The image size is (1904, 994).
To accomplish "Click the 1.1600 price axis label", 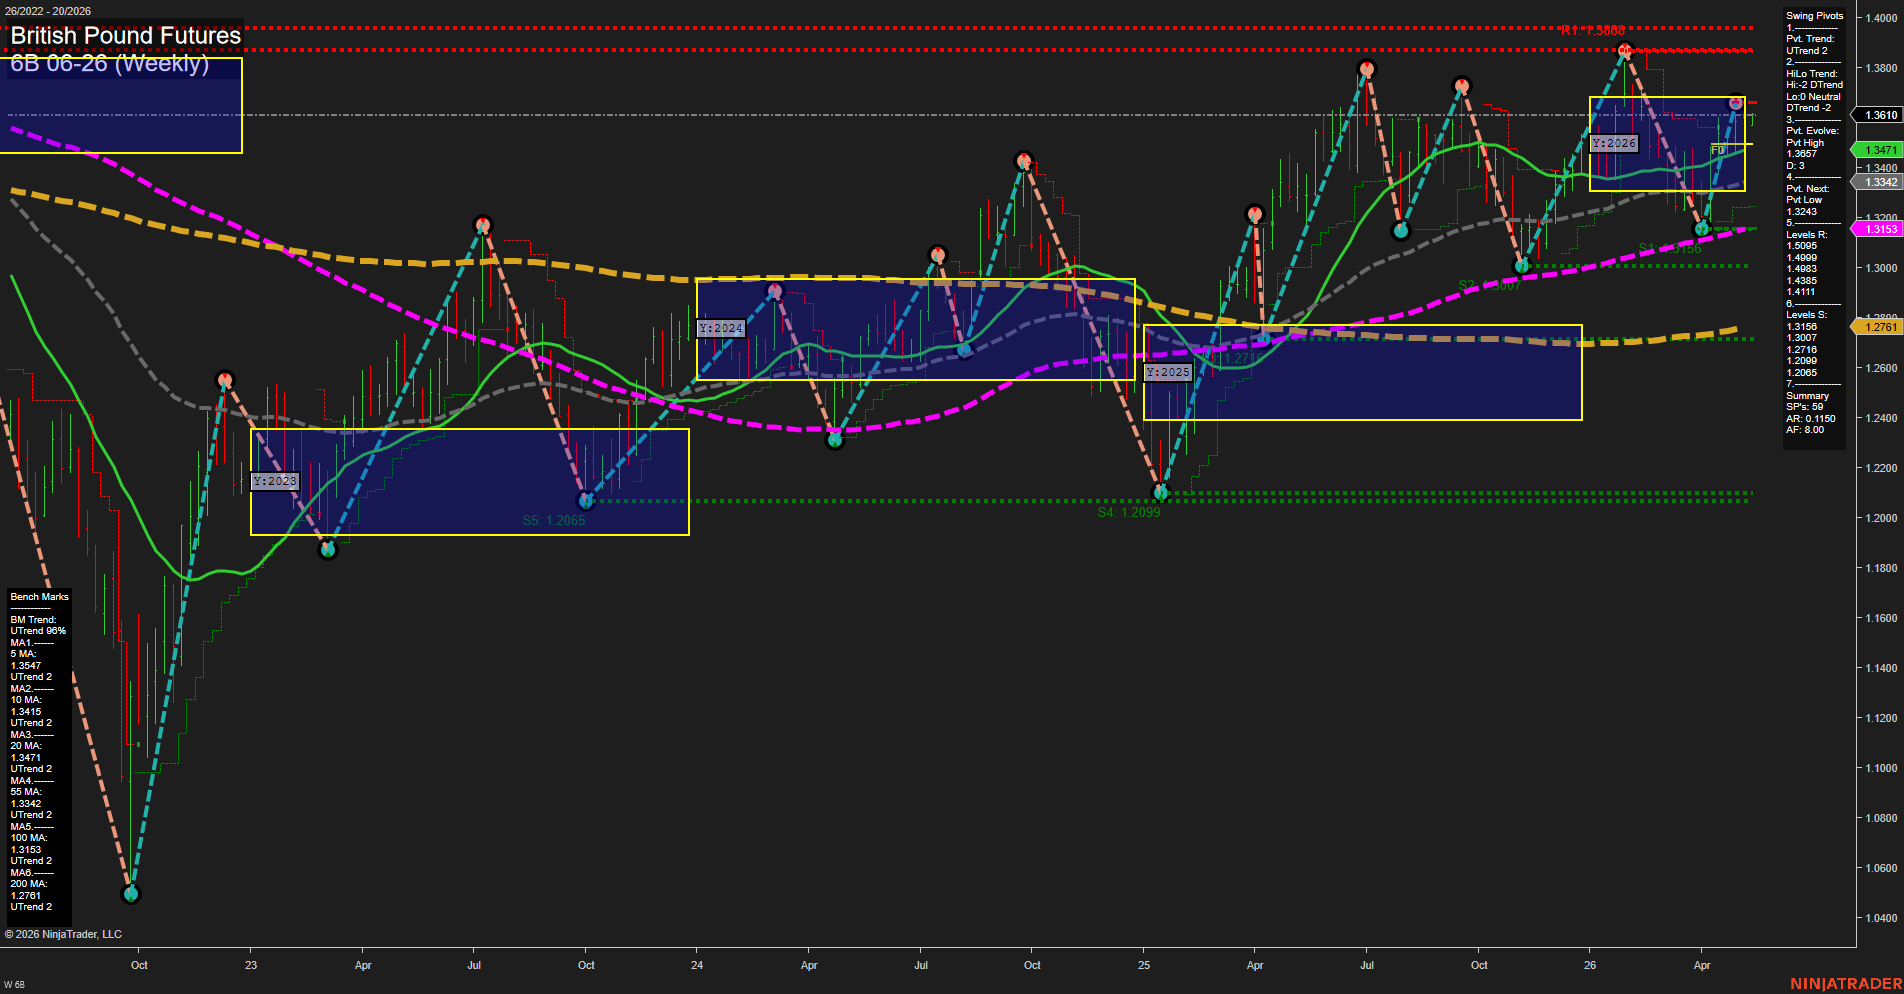I will click(1881, 618).
